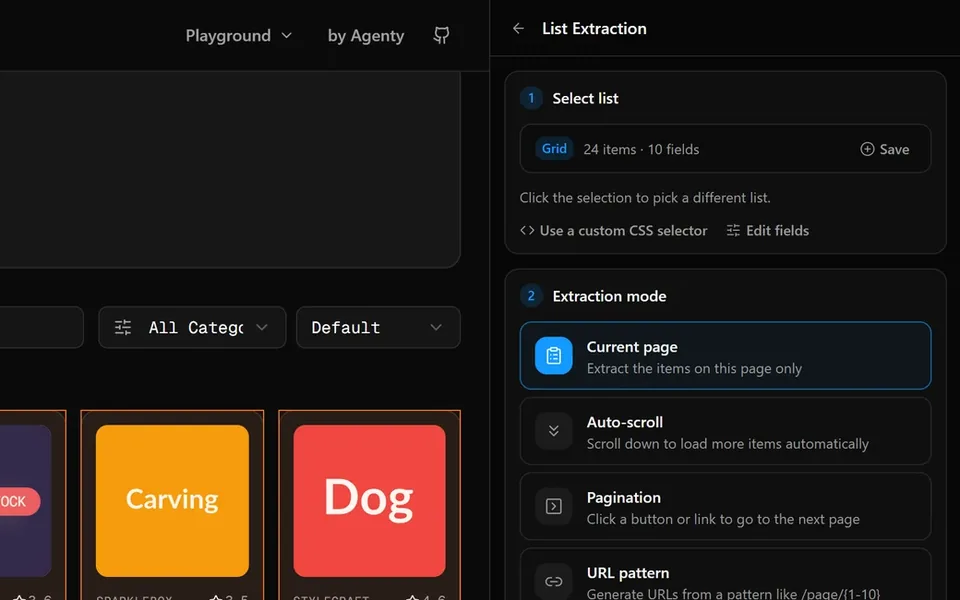The height and width of the screenshot is (600, 960).
Task: Select URL pattern extraction mode
Action: (726, 574)
